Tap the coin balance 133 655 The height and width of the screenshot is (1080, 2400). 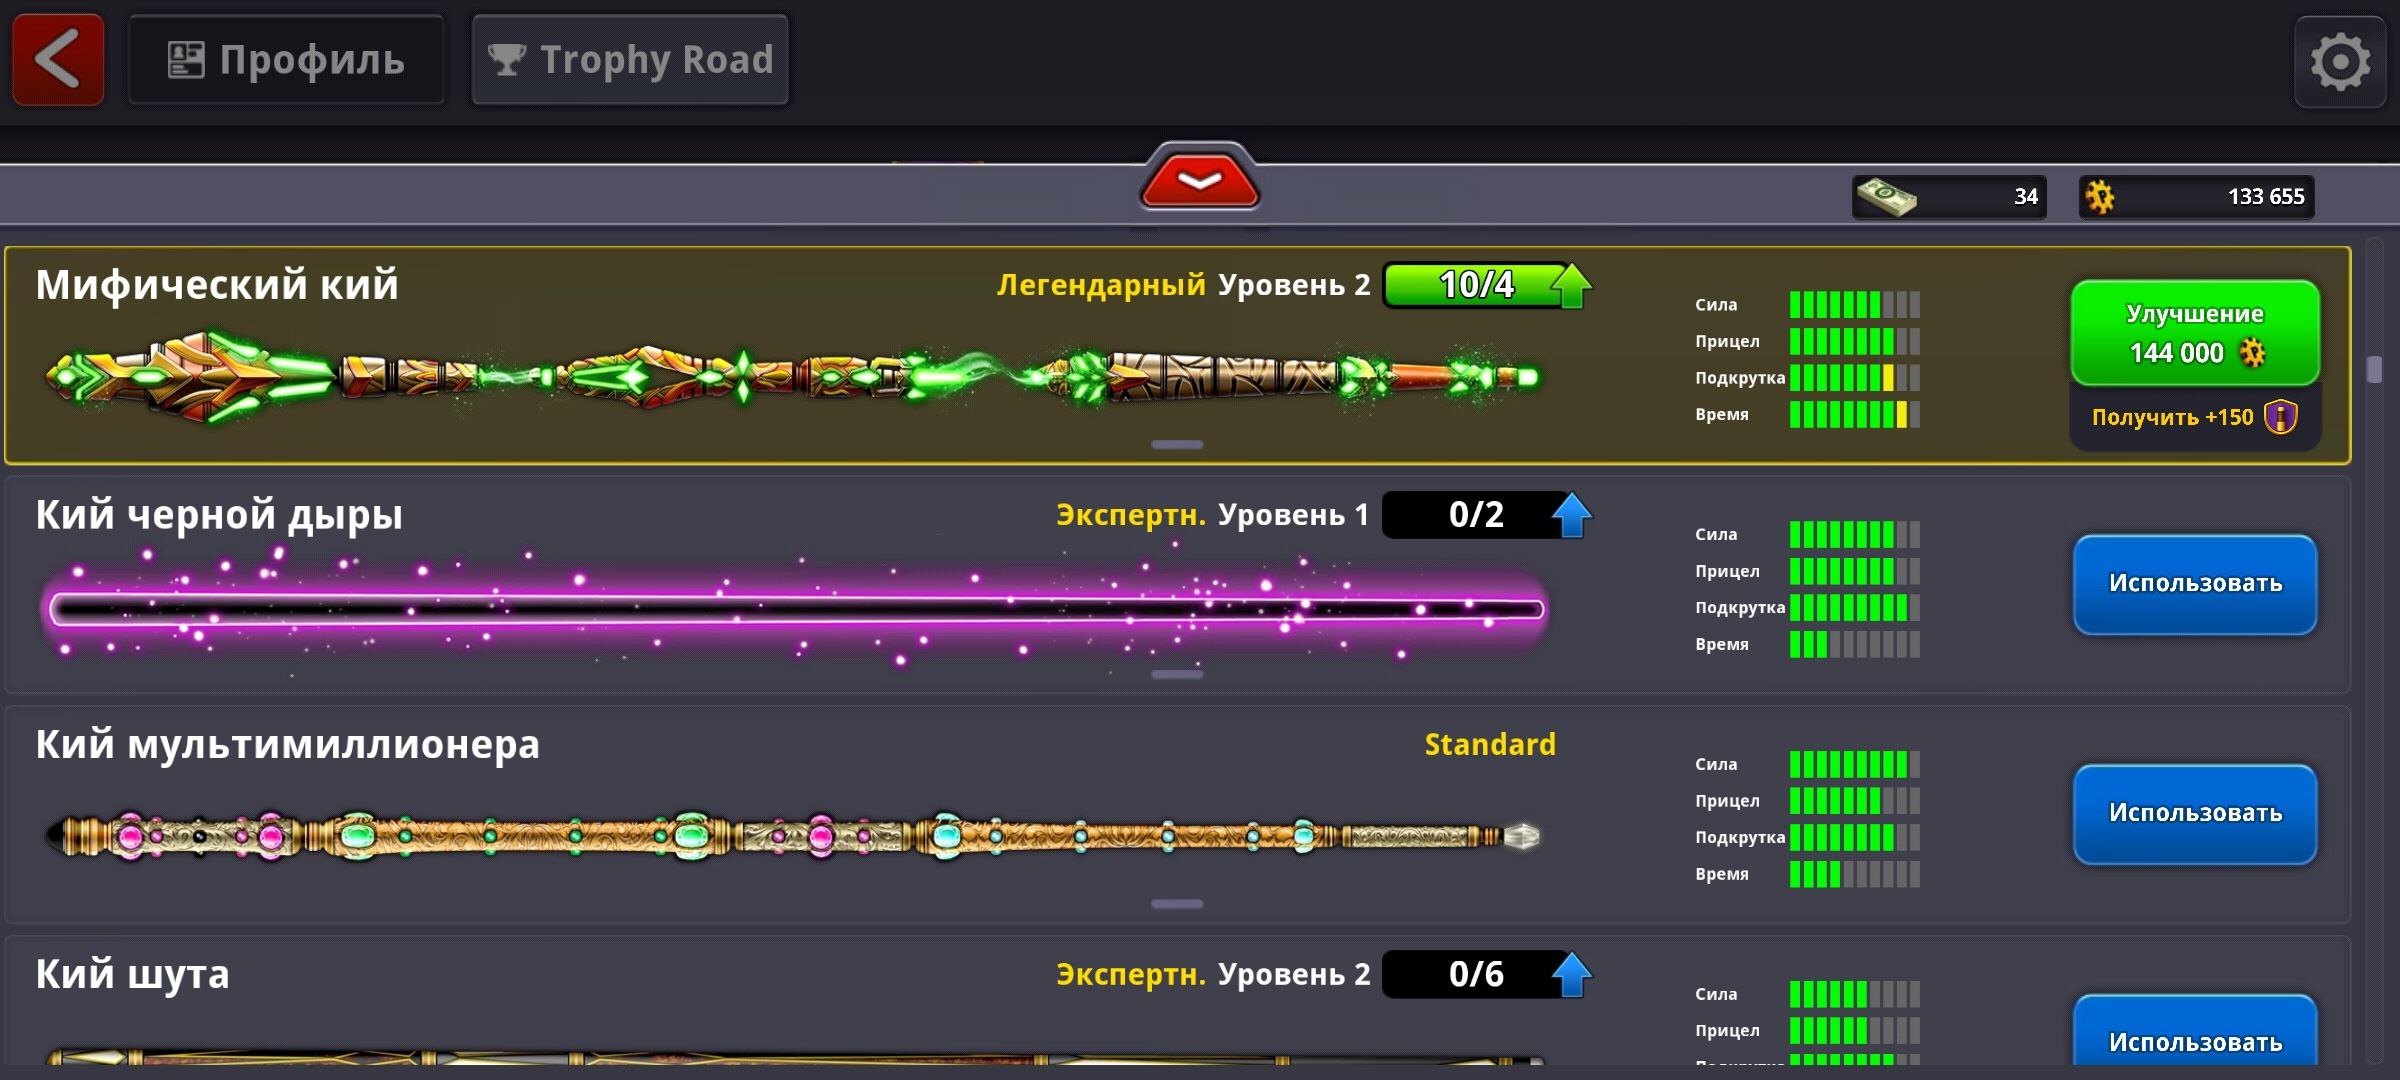2196,196
